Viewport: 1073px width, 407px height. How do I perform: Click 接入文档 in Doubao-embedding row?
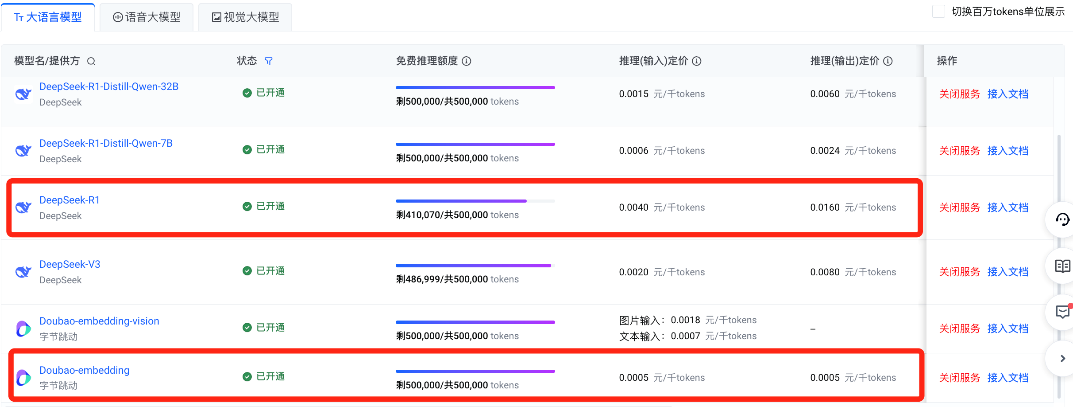1008,378
